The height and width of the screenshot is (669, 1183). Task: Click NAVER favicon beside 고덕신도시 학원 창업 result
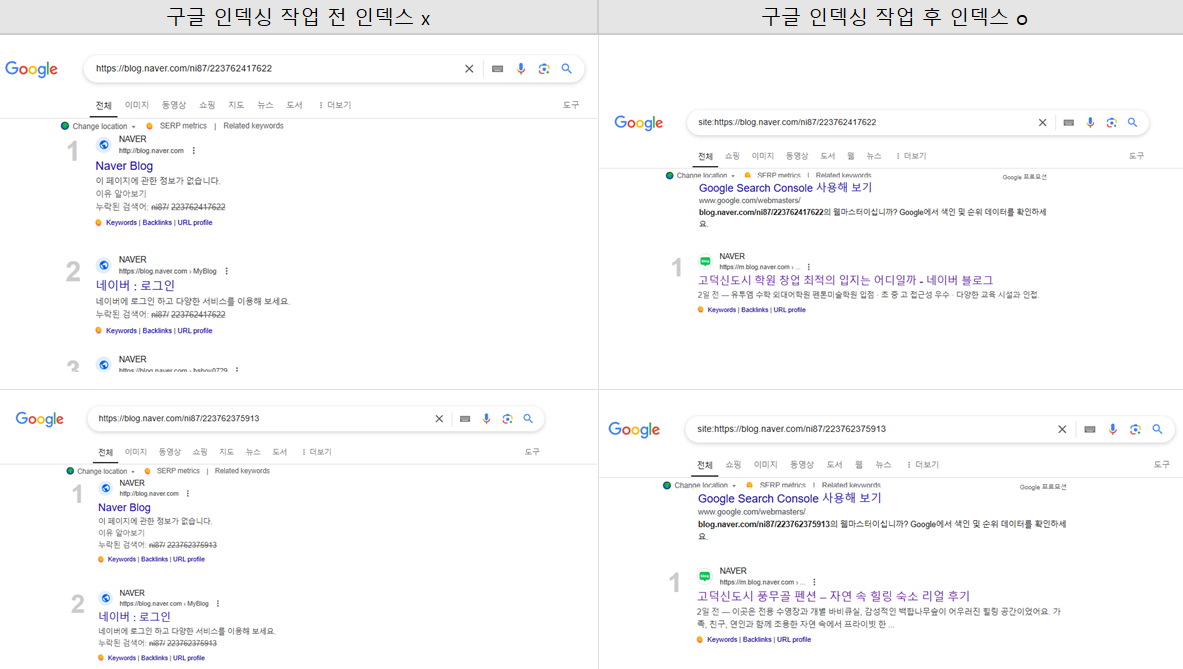[705, 262]
